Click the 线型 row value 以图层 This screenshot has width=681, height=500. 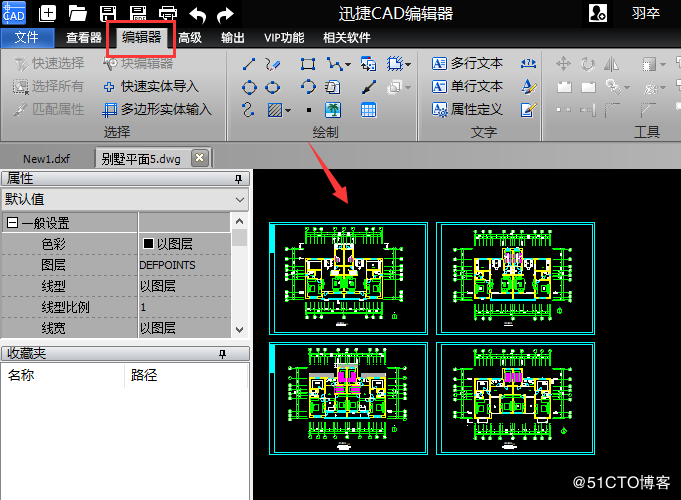tap(158, 286)
